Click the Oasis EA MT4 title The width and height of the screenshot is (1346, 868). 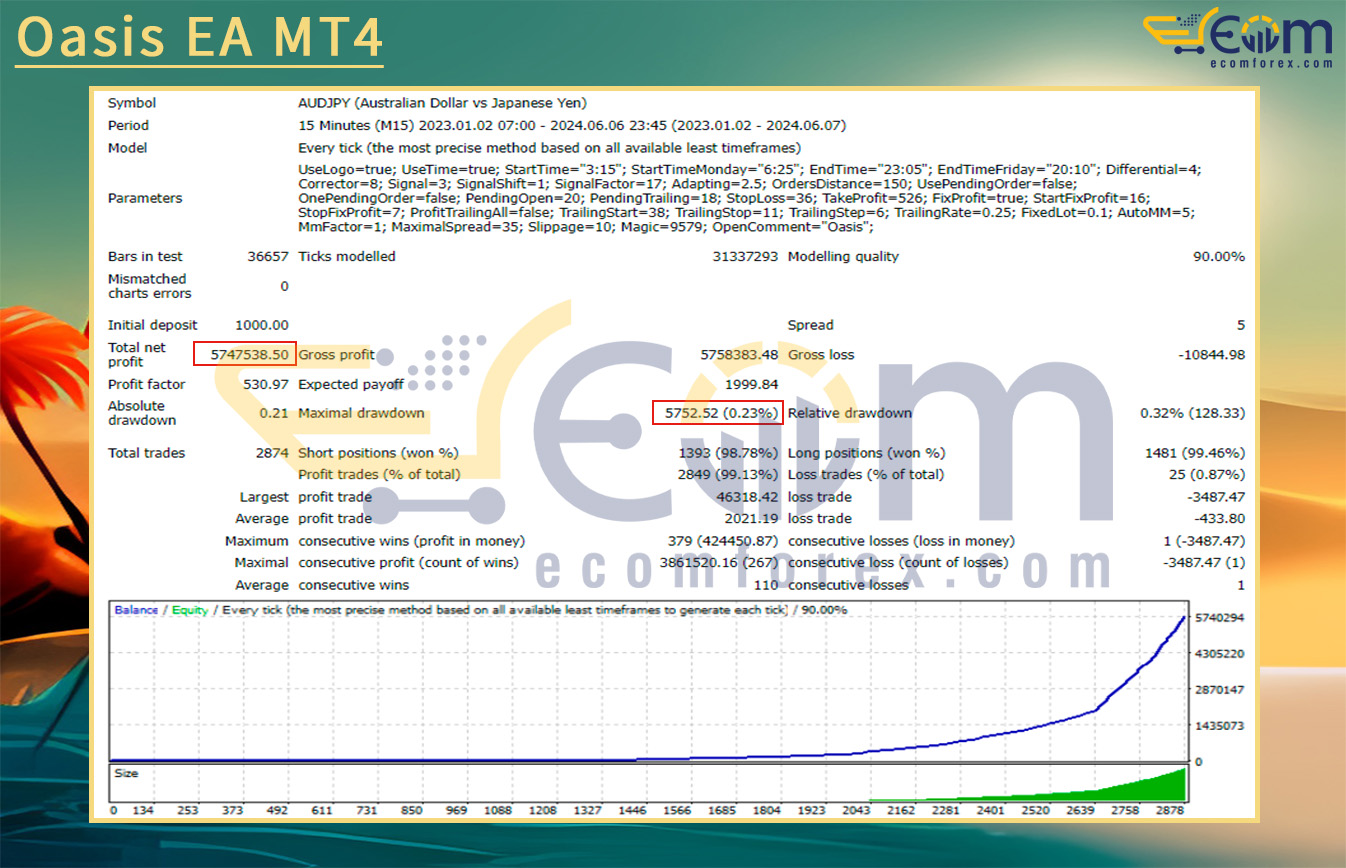[199, 37]
